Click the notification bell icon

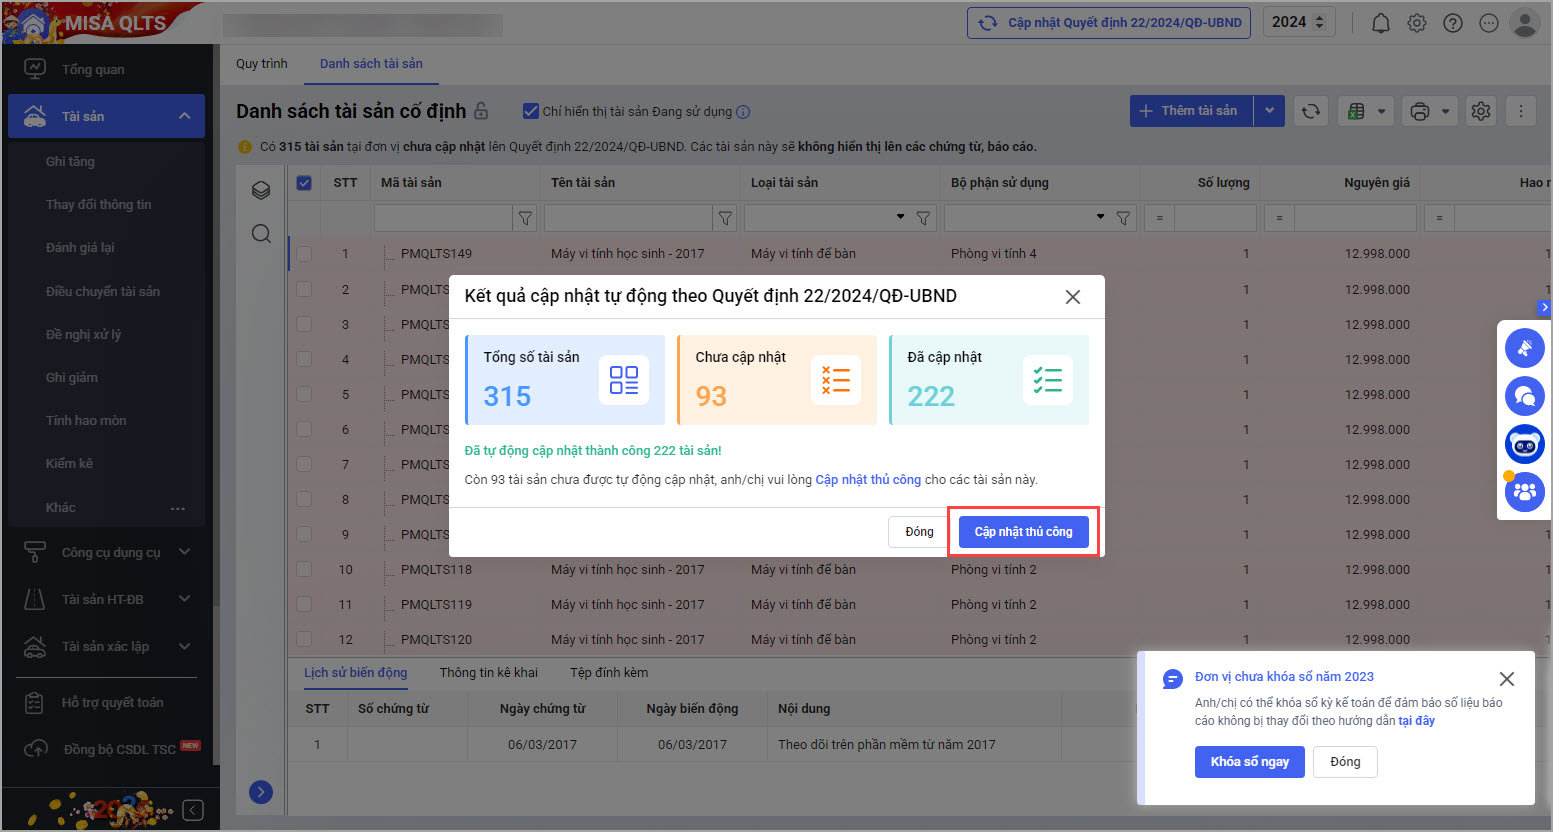pos(1380,23)
